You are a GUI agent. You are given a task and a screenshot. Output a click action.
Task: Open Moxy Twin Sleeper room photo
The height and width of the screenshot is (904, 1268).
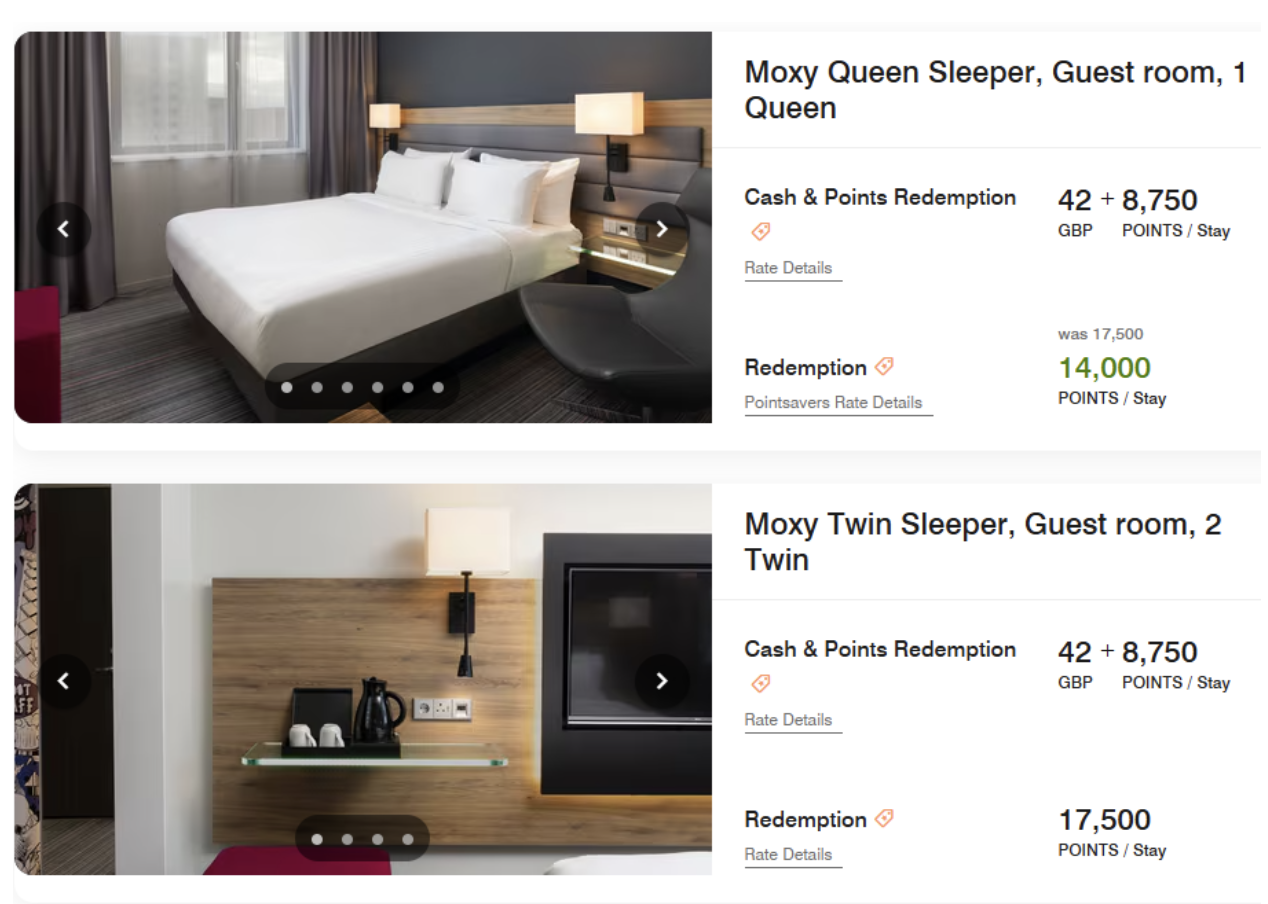point(363,680)
